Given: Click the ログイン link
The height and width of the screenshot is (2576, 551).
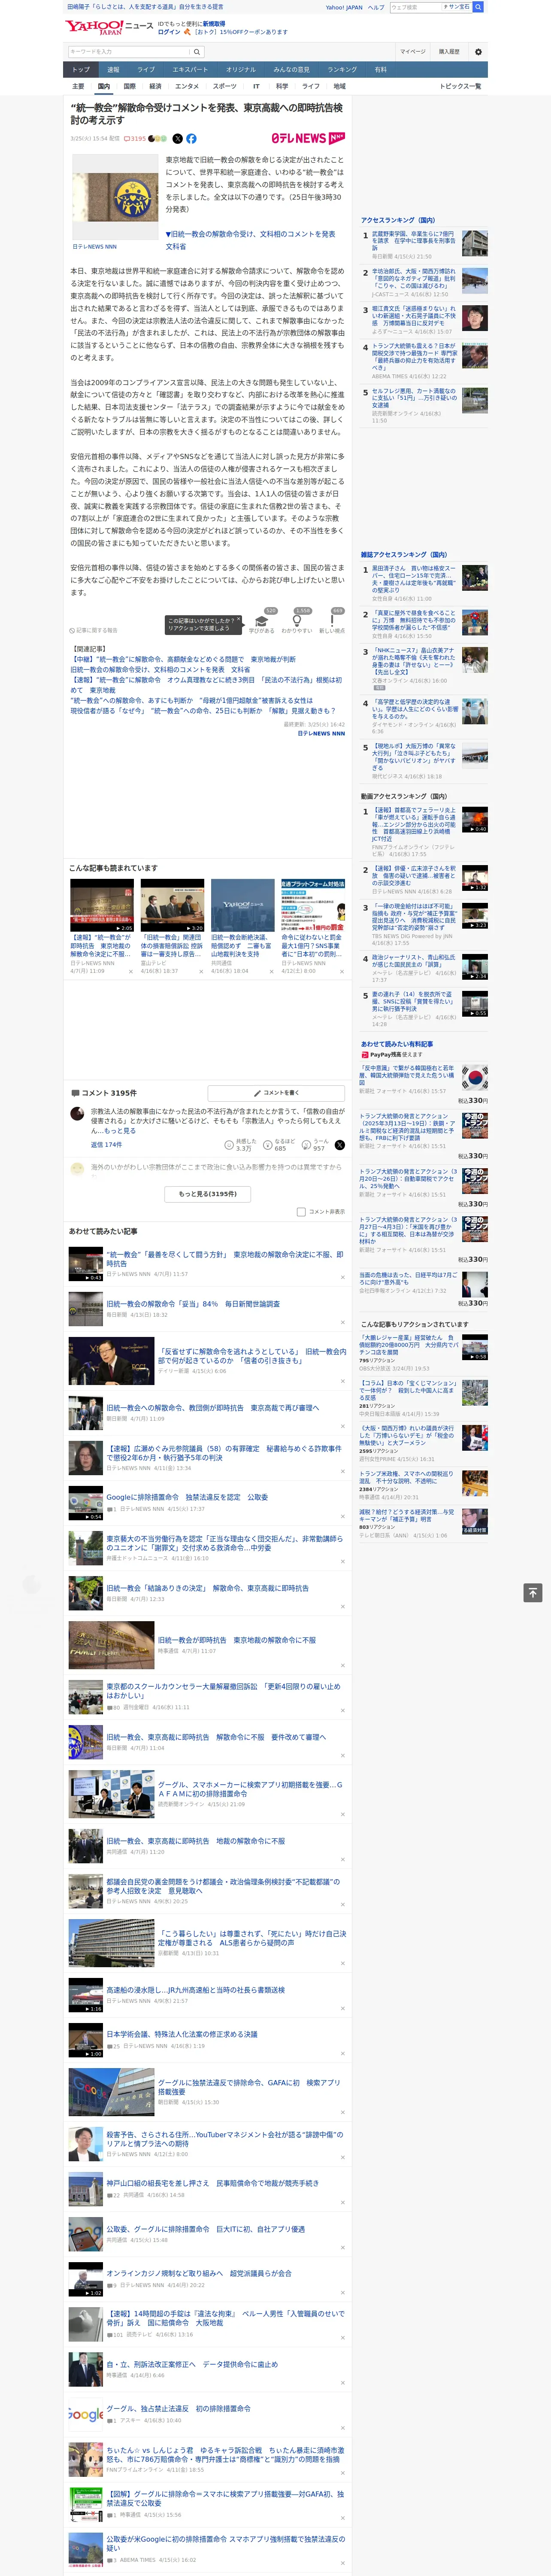Looking at the screenshot, I should pos(169,32).
